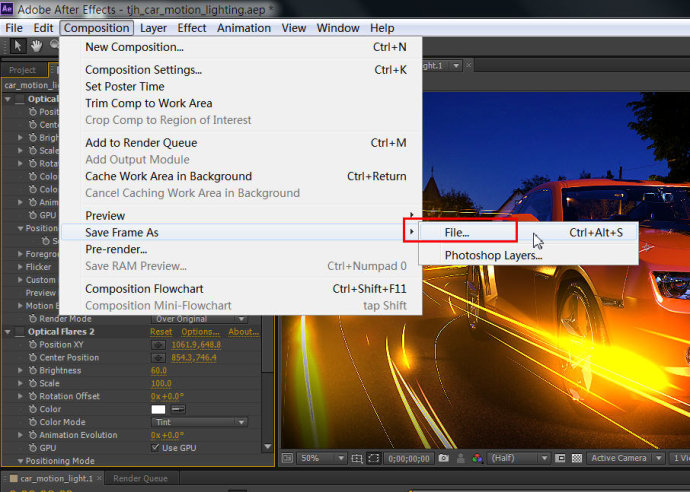Click Reset link for Optical Flares 2
Screen dimensions: 690x492
(161, 332)
